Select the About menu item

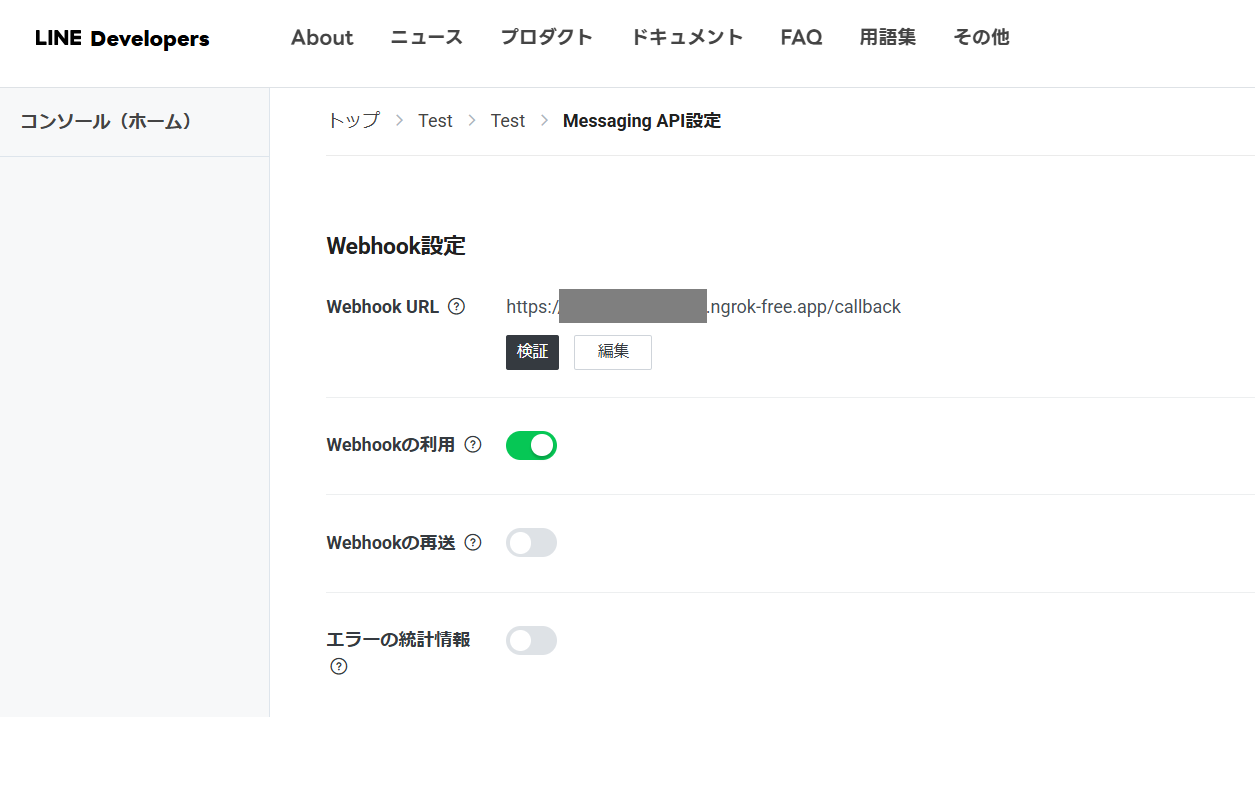(321, 37)
